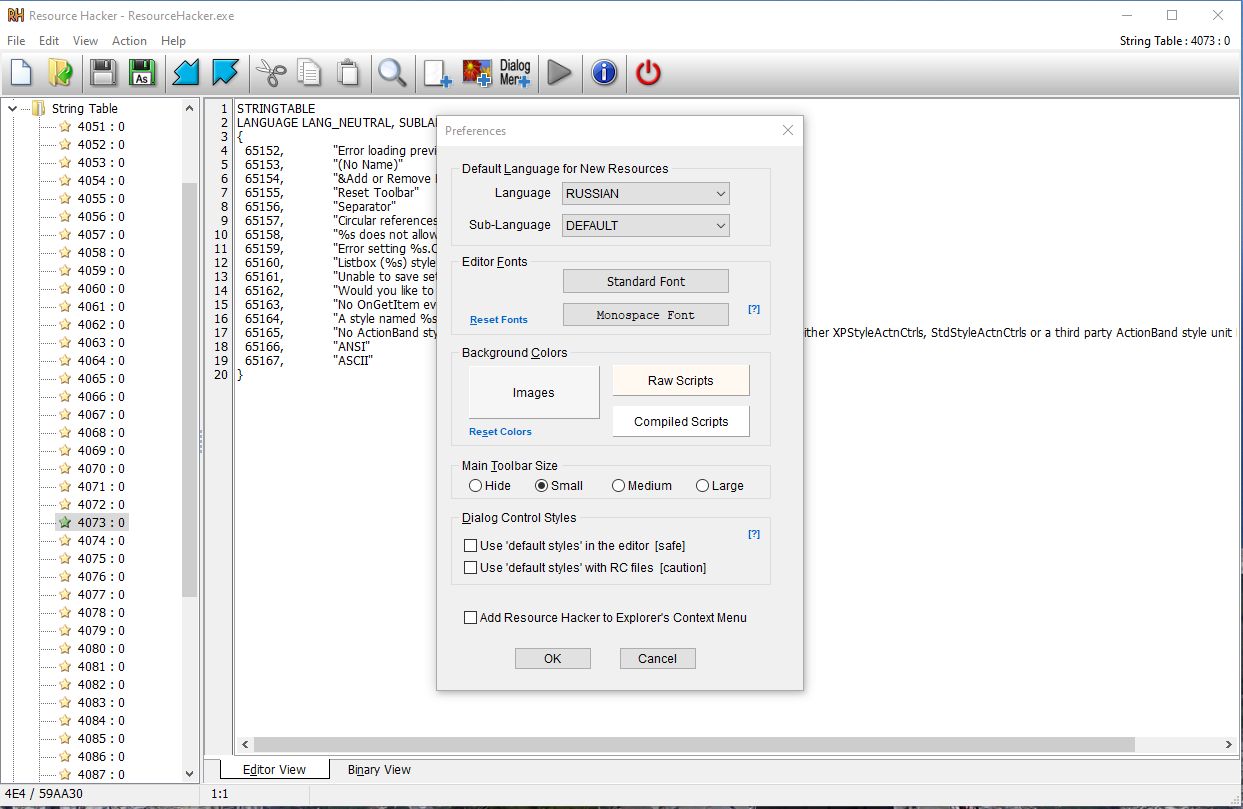Collapse the String Table tree node

click(13, 108)
